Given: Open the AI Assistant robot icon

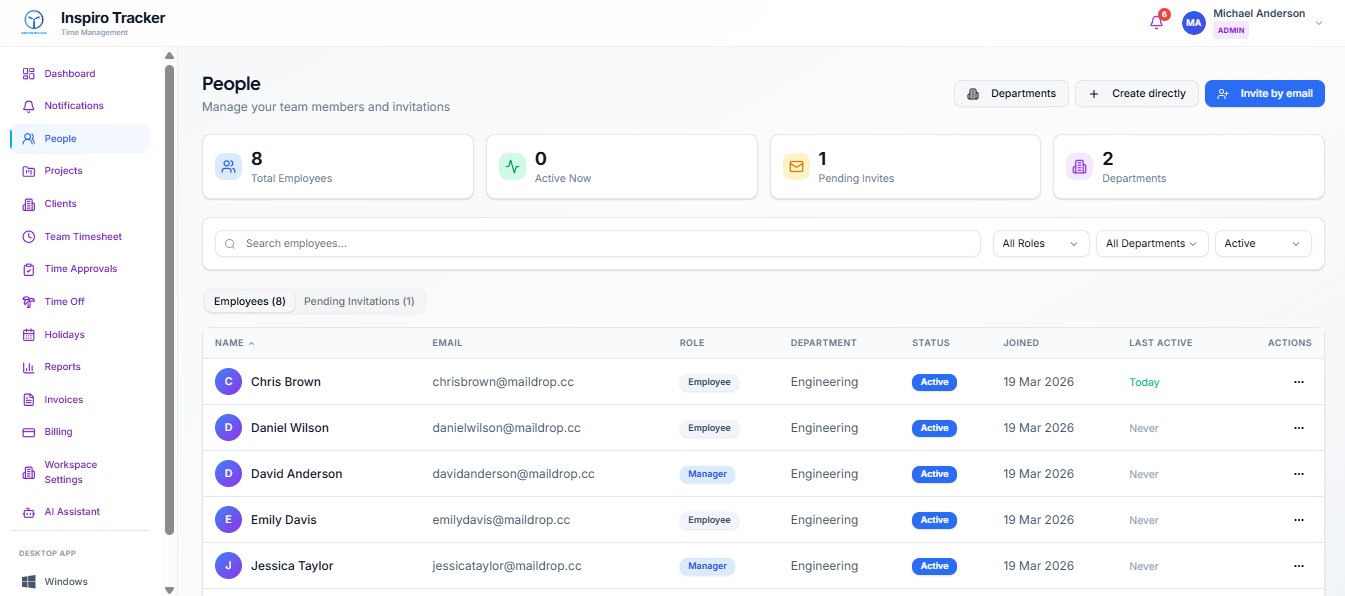Looking at the screenshot, I should click(x=29, y=512).
